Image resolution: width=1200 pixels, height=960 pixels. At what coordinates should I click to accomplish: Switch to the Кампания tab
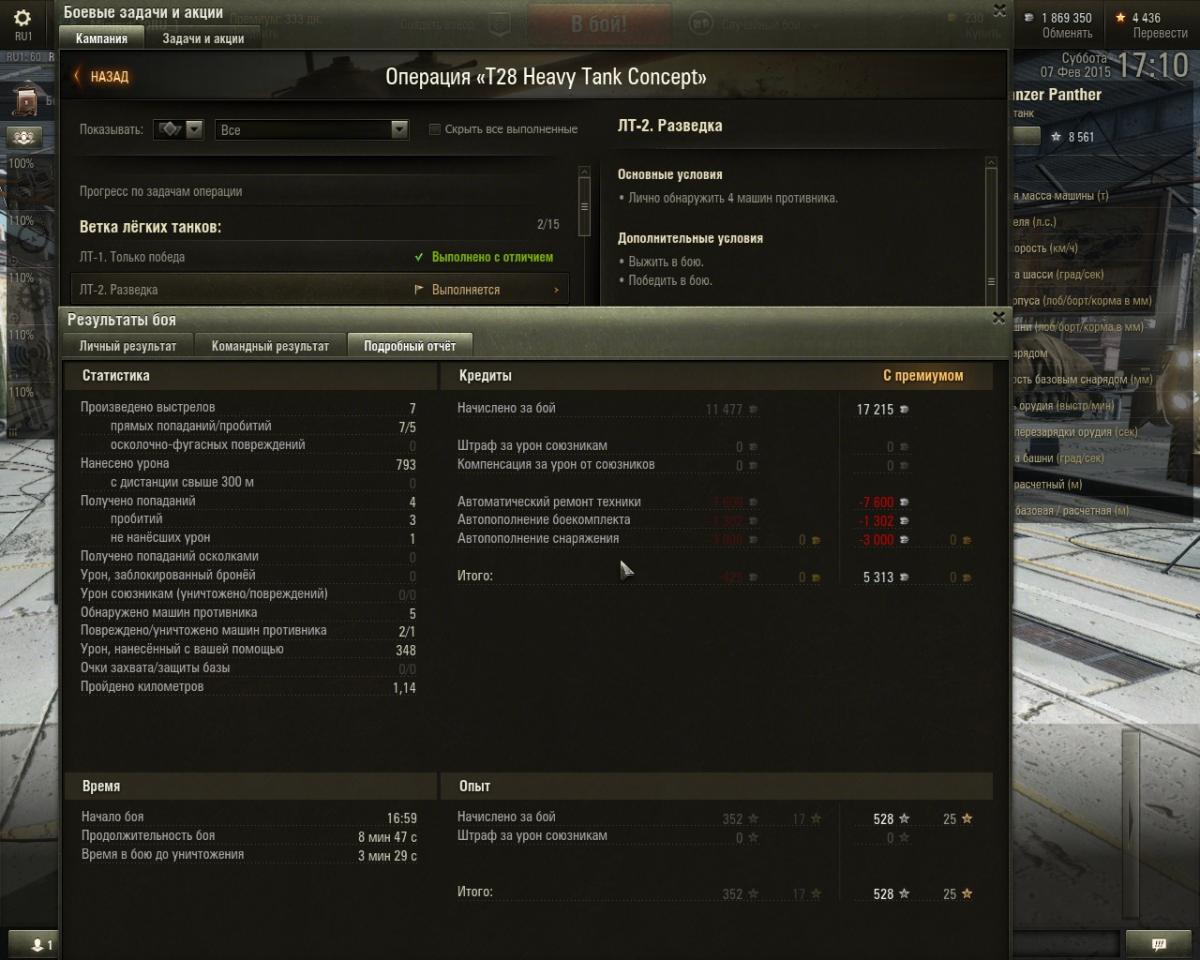101,38
